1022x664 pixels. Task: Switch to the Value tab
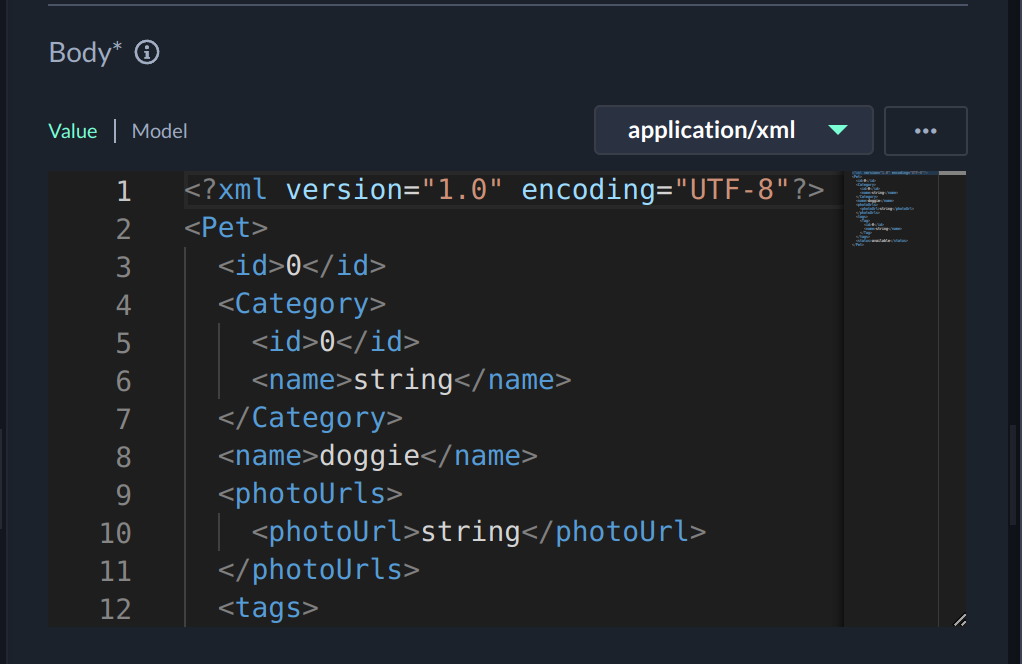pos(73,131)
